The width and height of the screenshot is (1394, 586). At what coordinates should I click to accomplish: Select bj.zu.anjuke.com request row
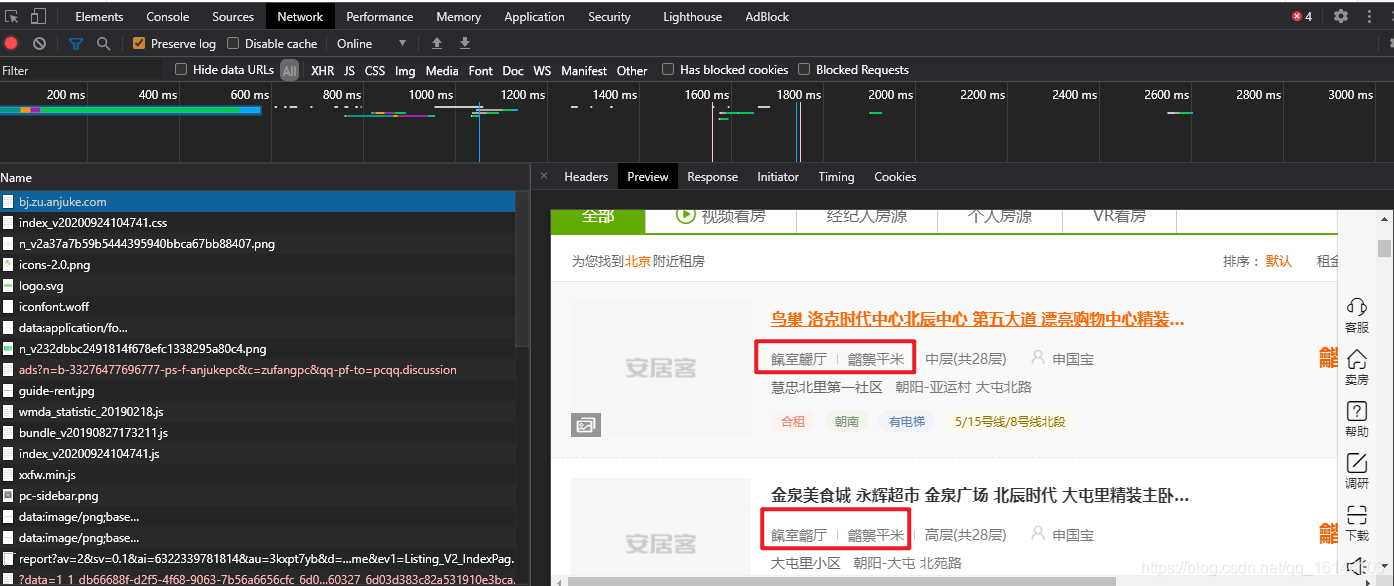tap(258, 202)
